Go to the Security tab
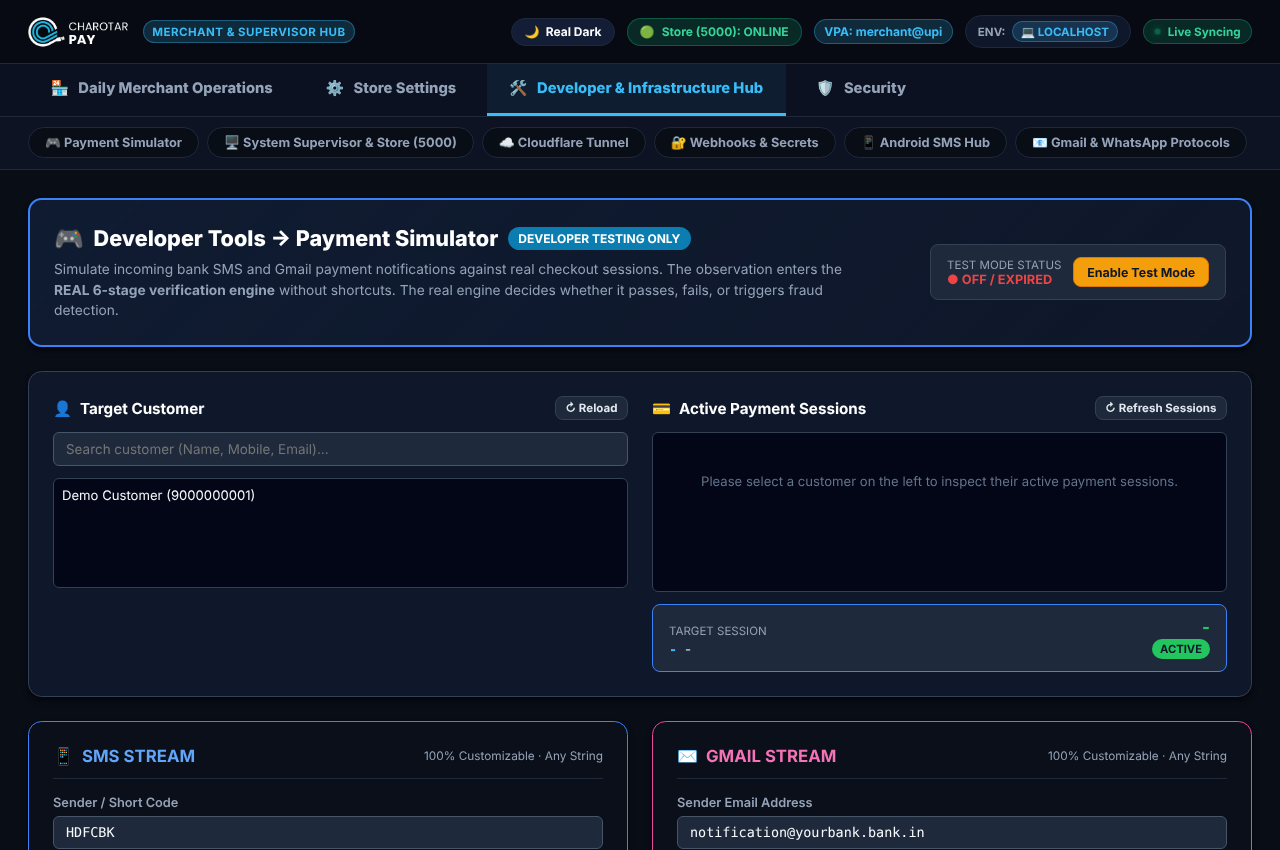 [x=861, y=88]
